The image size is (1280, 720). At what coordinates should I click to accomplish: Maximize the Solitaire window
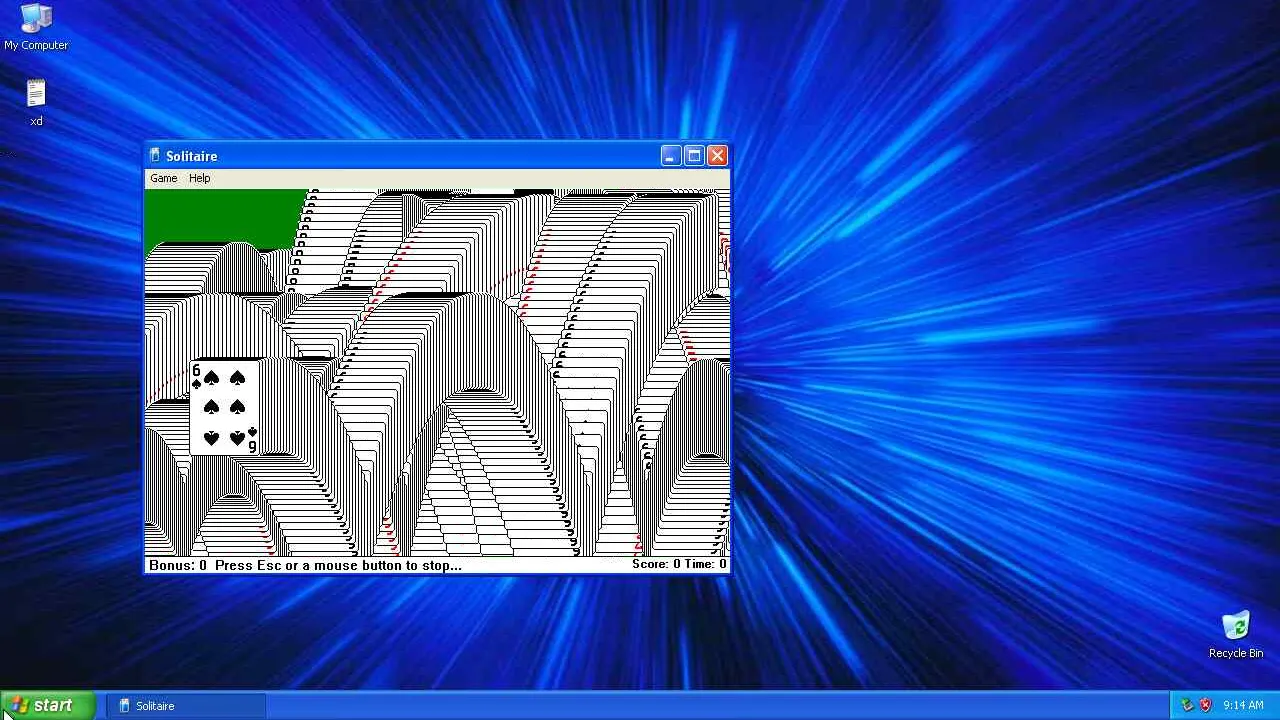pyautogui.click(x=694, y=156)
